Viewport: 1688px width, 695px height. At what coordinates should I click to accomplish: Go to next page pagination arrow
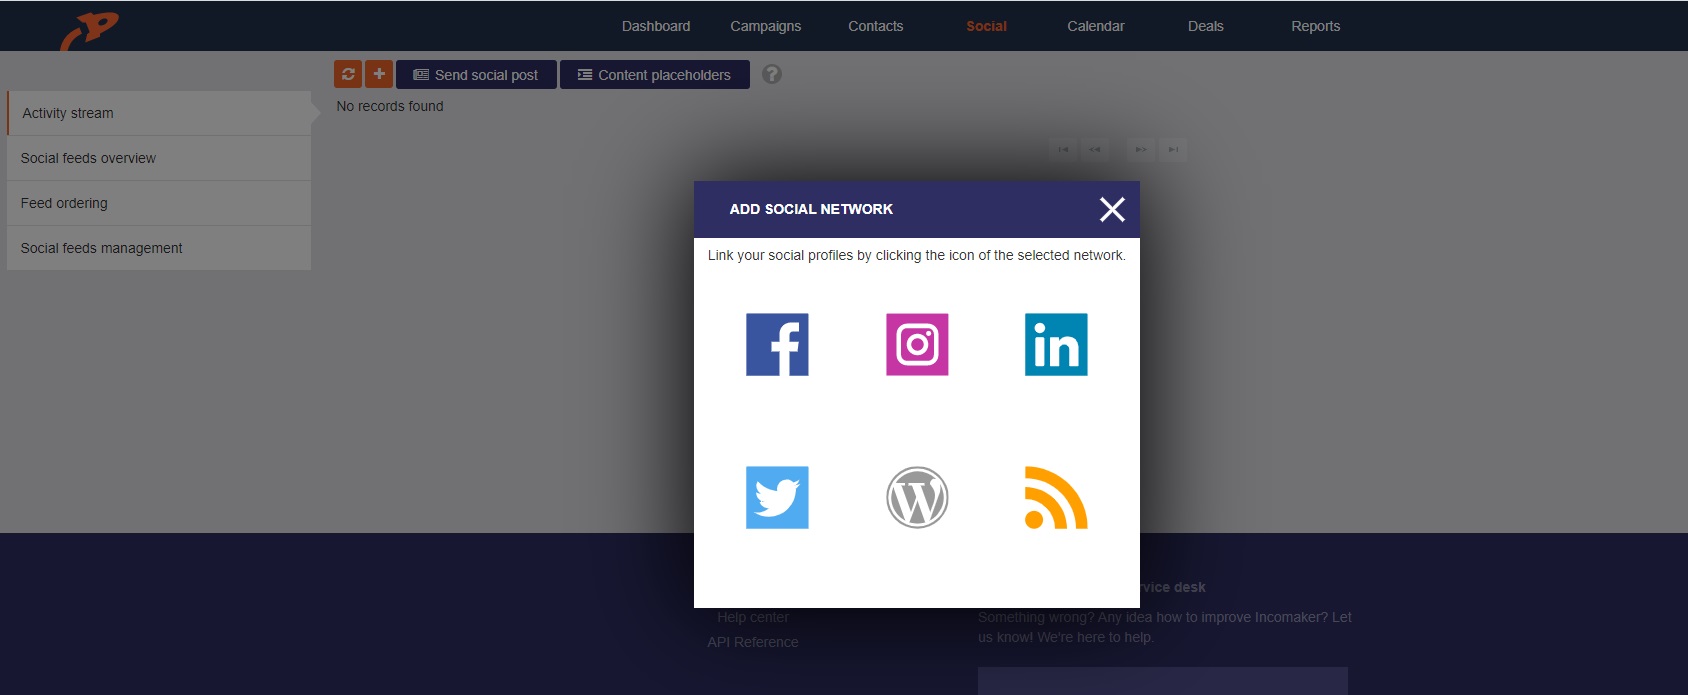[1140, 150]
